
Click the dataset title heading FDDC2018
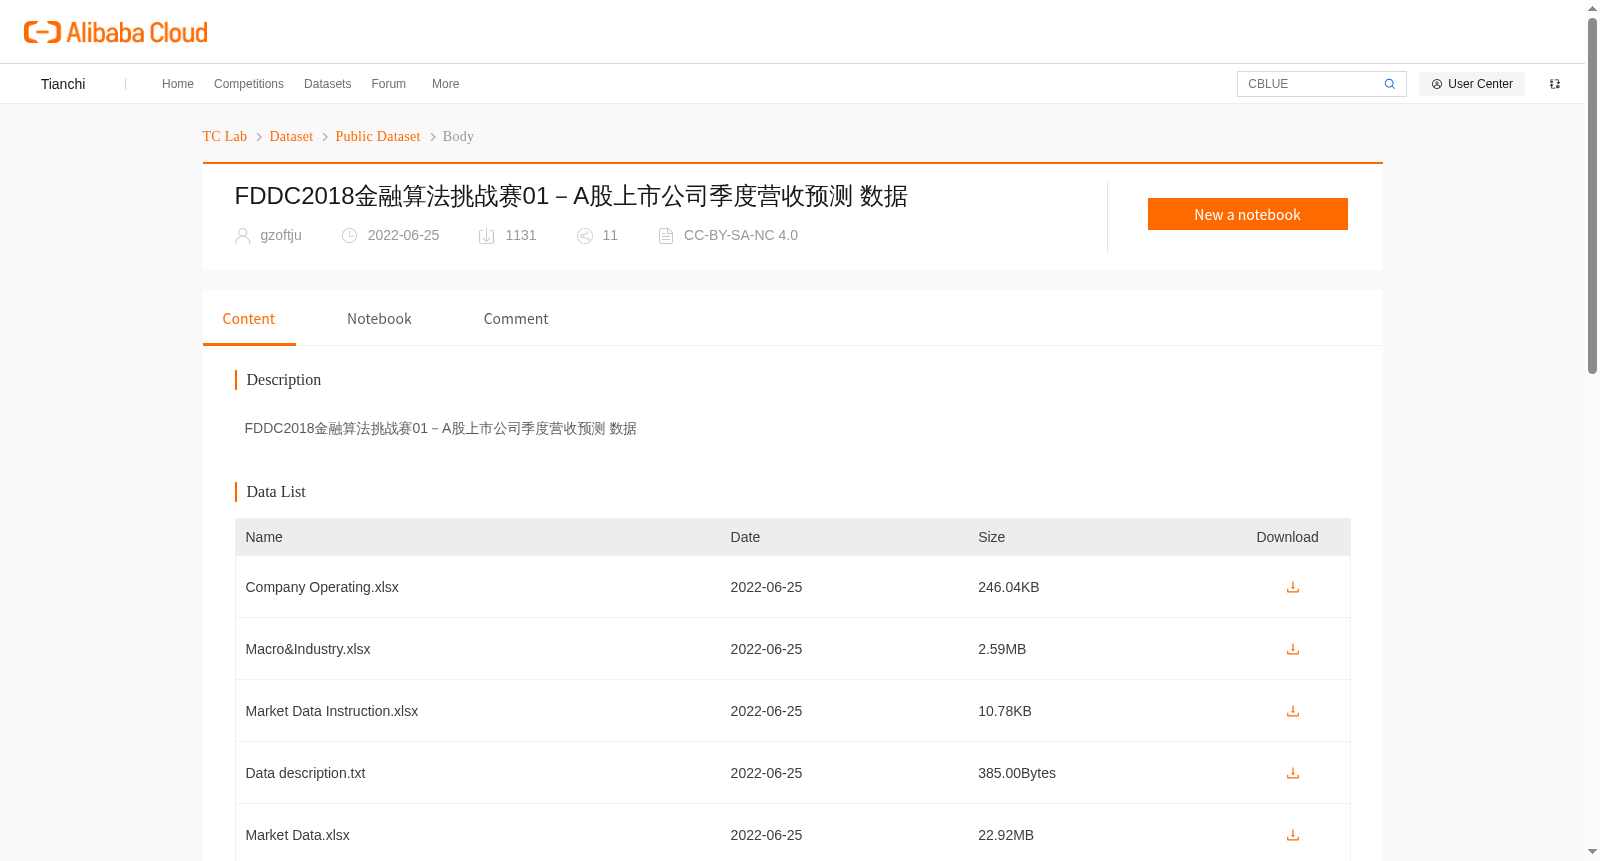click(571, 196)
